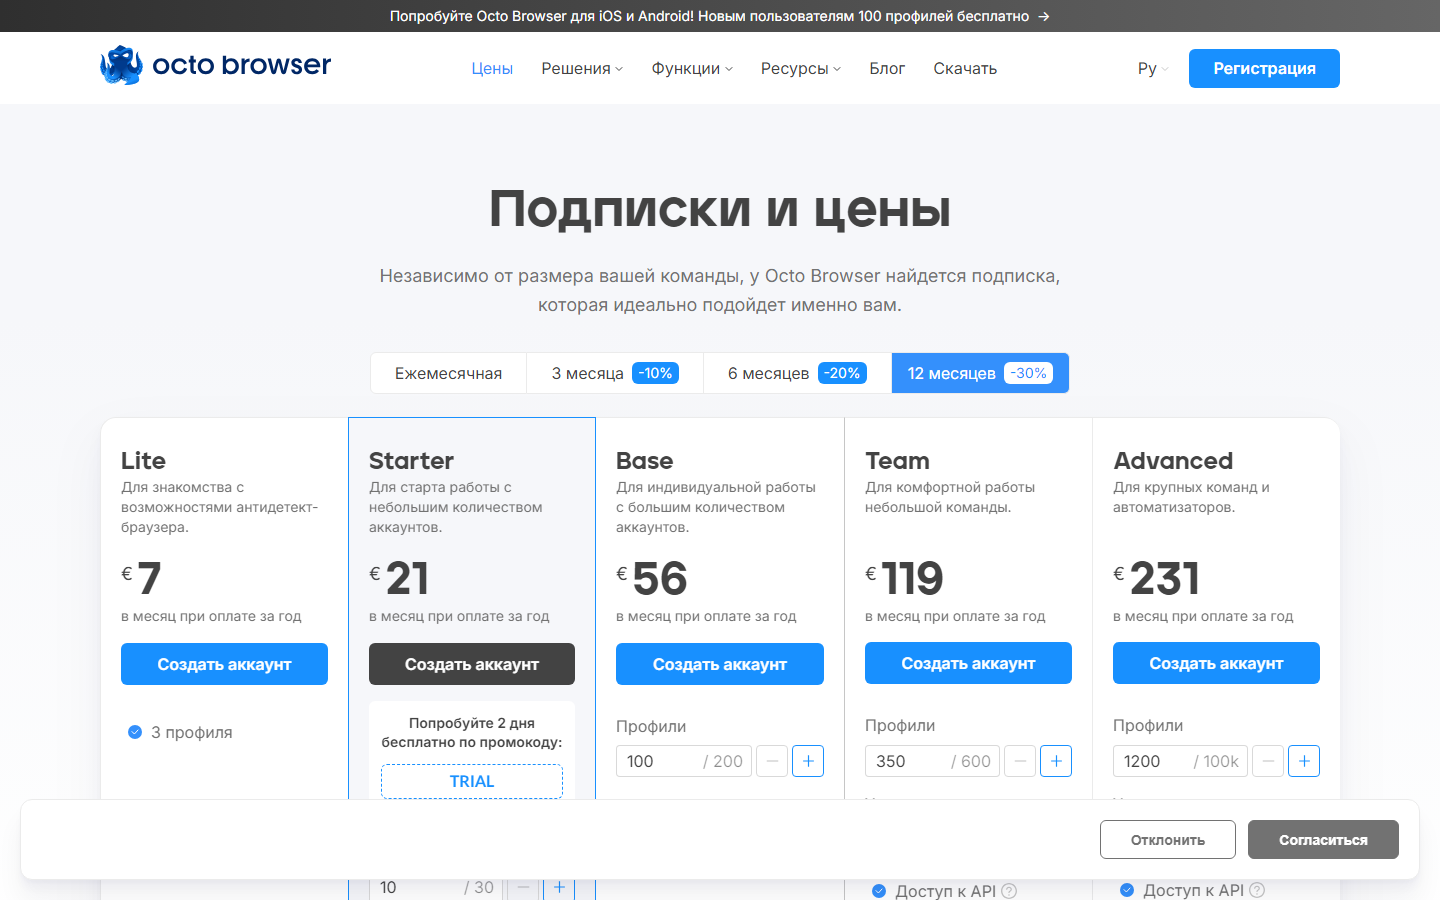The width and height of the screenshot is (1440, 900).
Task: Select the Ежемесячная billing tab
Action: 449,373
